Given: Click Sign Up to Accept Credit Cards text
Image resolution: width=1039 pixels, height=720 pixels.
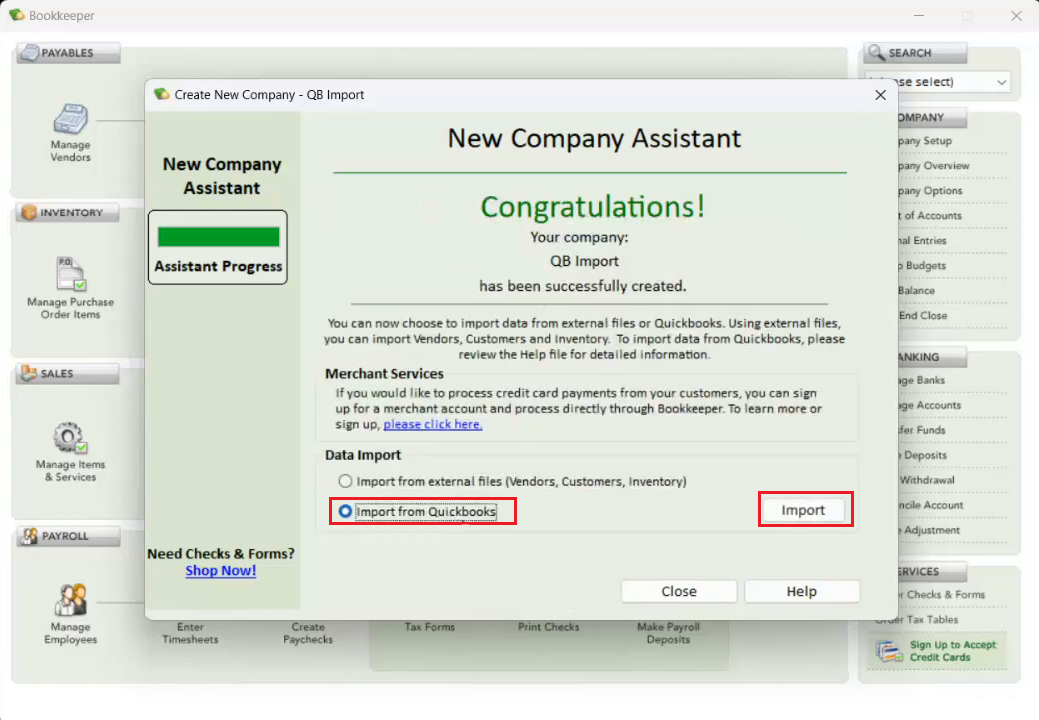Looking at the screenshot, I should pos(952,651).
